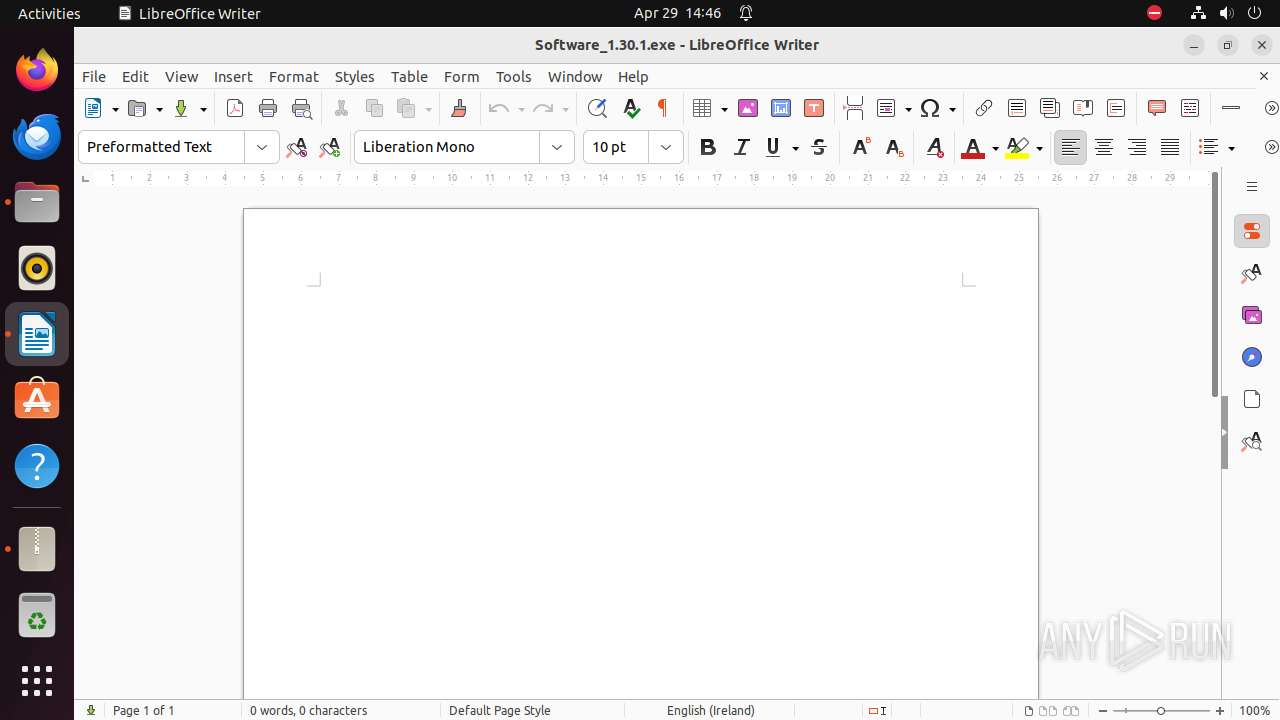Image resolution: width=1280 pixels, height=720 pixels.
Task: Open the underline style dropdown arrow
Action: point(796,148)
